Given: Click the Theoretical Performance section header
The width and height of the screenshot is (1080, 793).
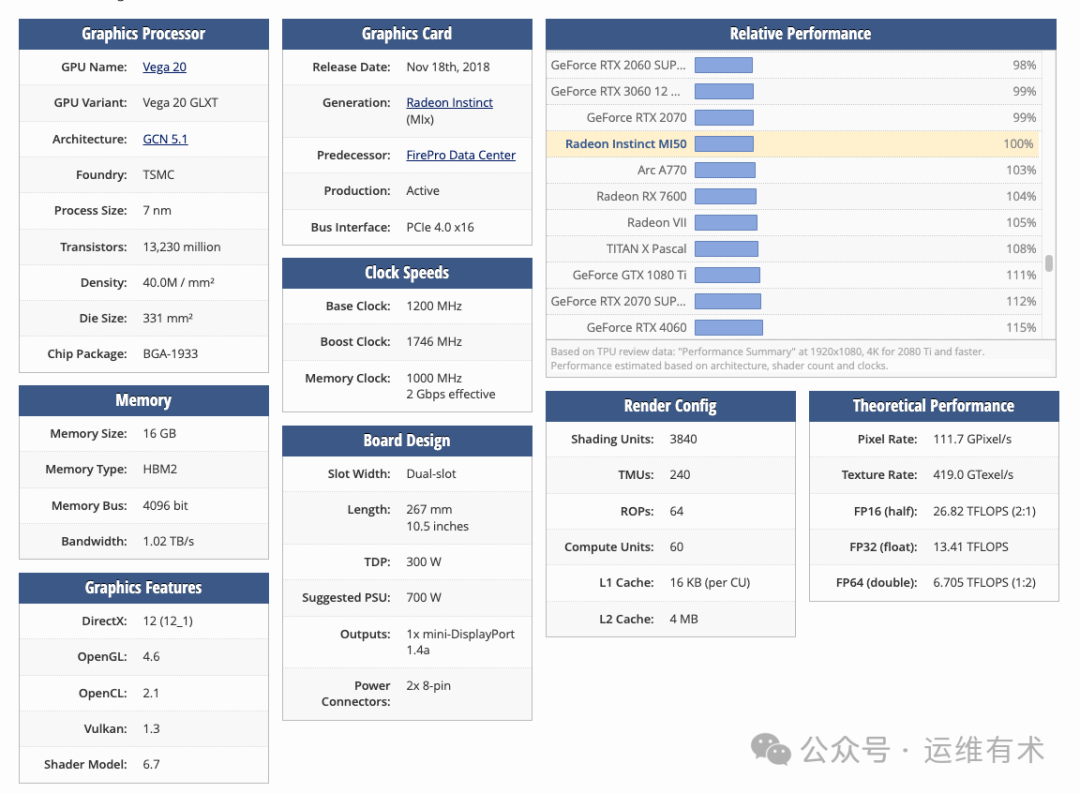Looking at the screenshot, I should click(x=933, y=406).
